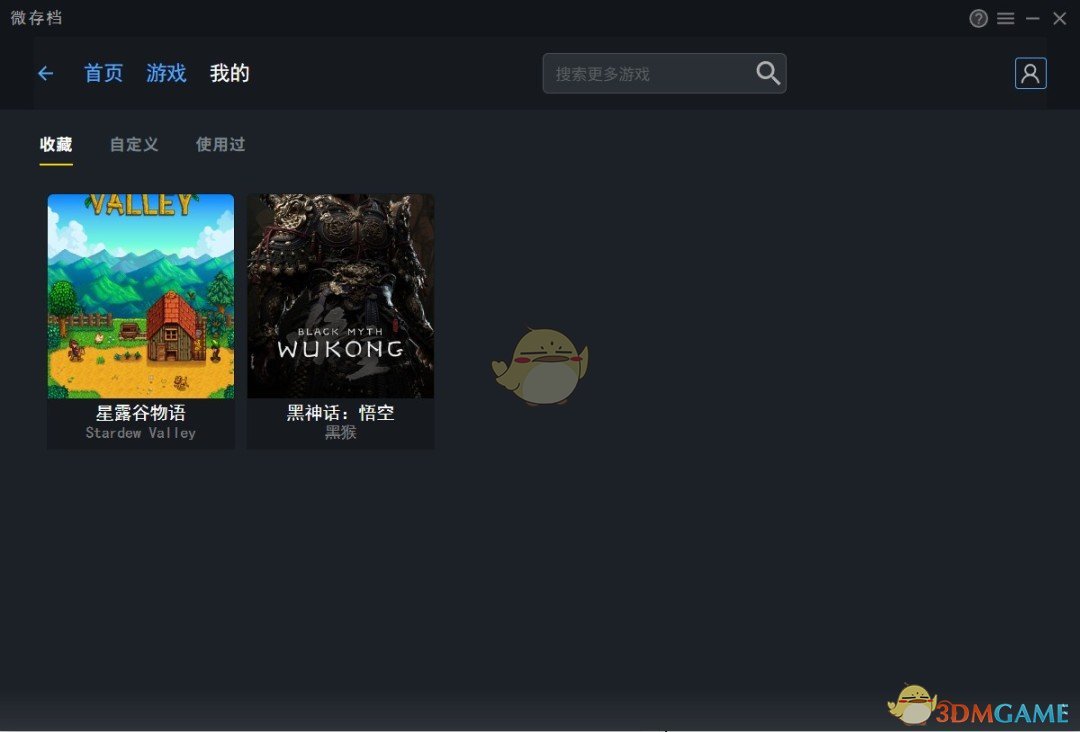This screenshot has width=1080, height=732.
Task: Click the magnifier search icon
Action: (768, 73)
